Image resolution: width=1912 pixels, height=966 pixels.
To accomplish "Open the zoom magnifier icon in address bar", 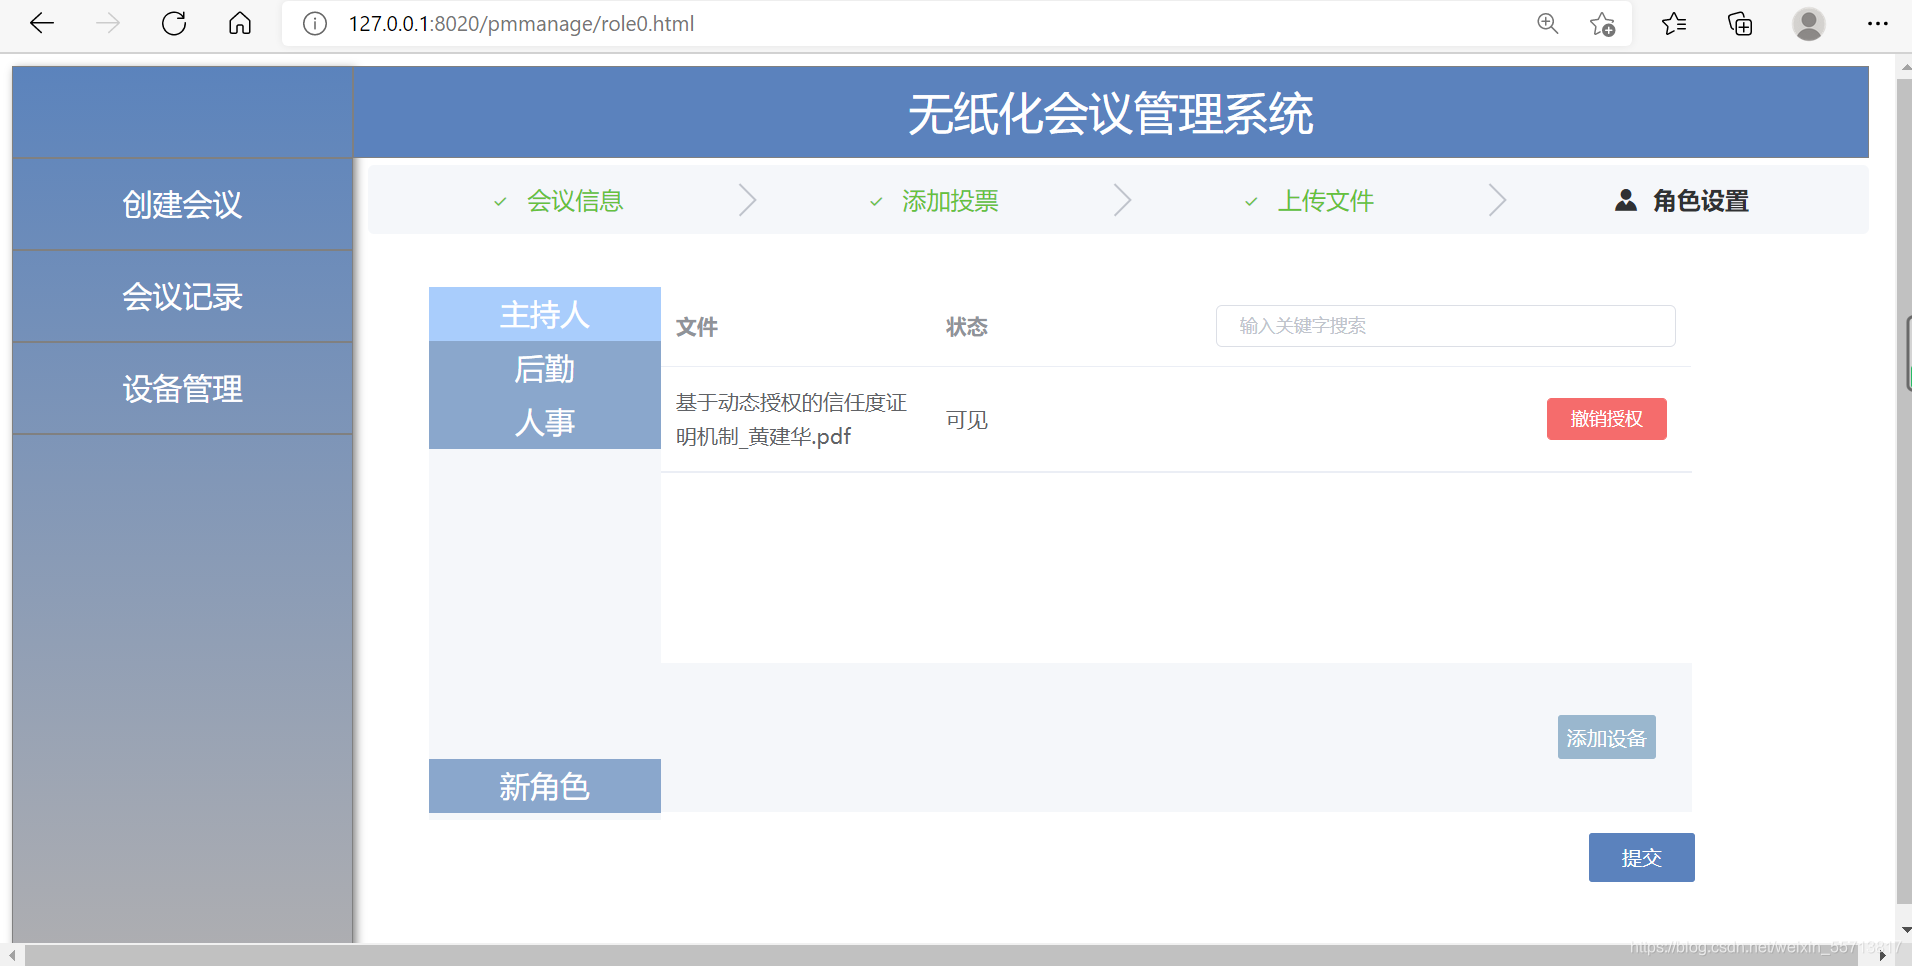I will [1548, 23].
